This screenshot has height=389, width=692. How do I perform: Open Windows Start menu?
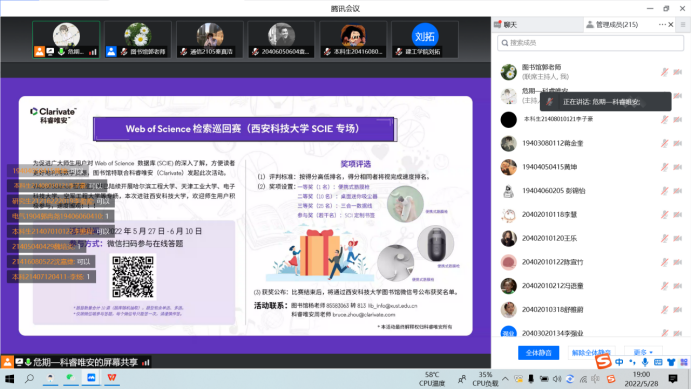click(x=9, y=378)
